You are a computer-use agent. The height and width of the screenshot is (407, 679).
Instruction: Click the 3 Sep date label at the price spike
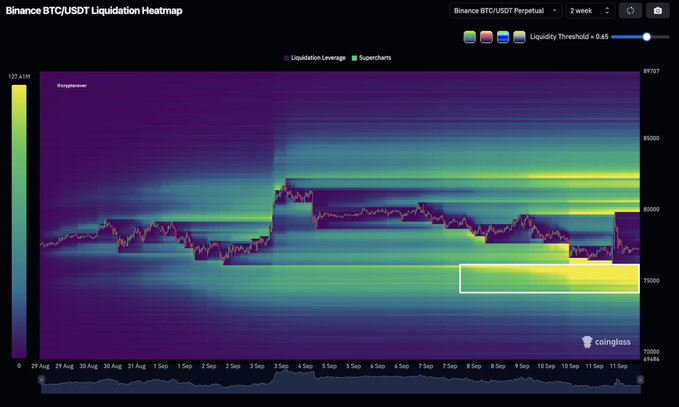pos(281,366)
